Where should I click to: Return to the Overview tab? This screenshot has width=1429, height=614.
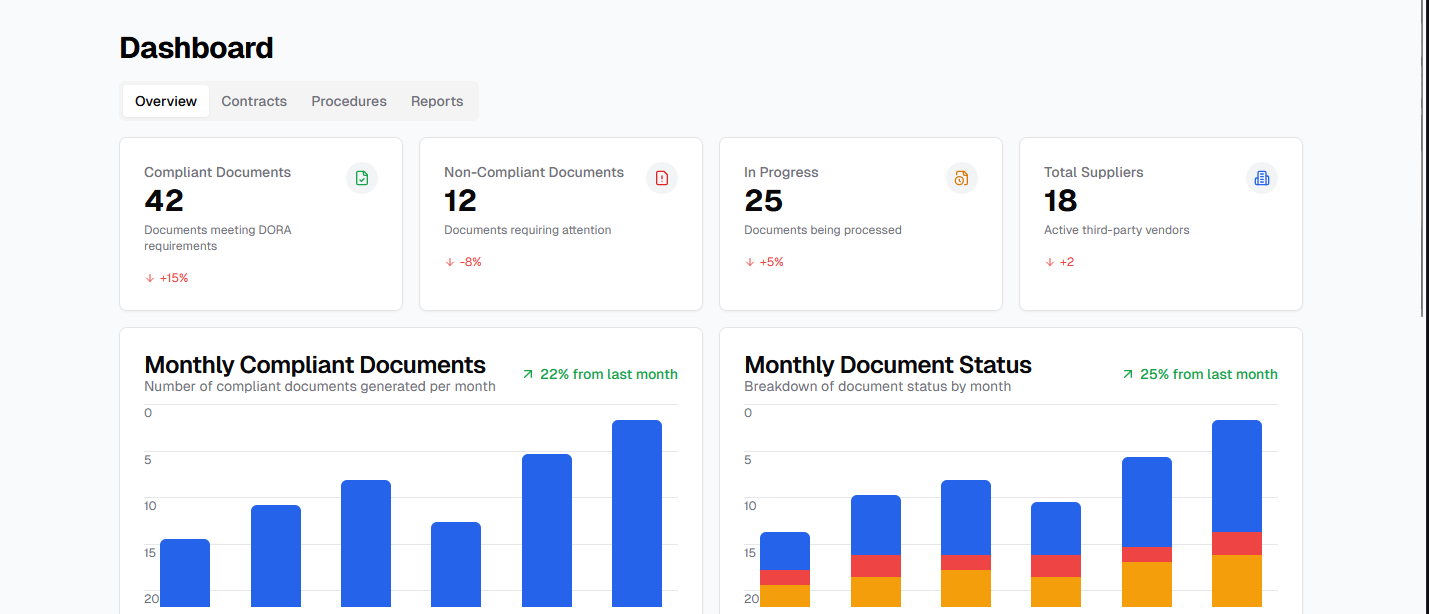(x=165, y=100)
